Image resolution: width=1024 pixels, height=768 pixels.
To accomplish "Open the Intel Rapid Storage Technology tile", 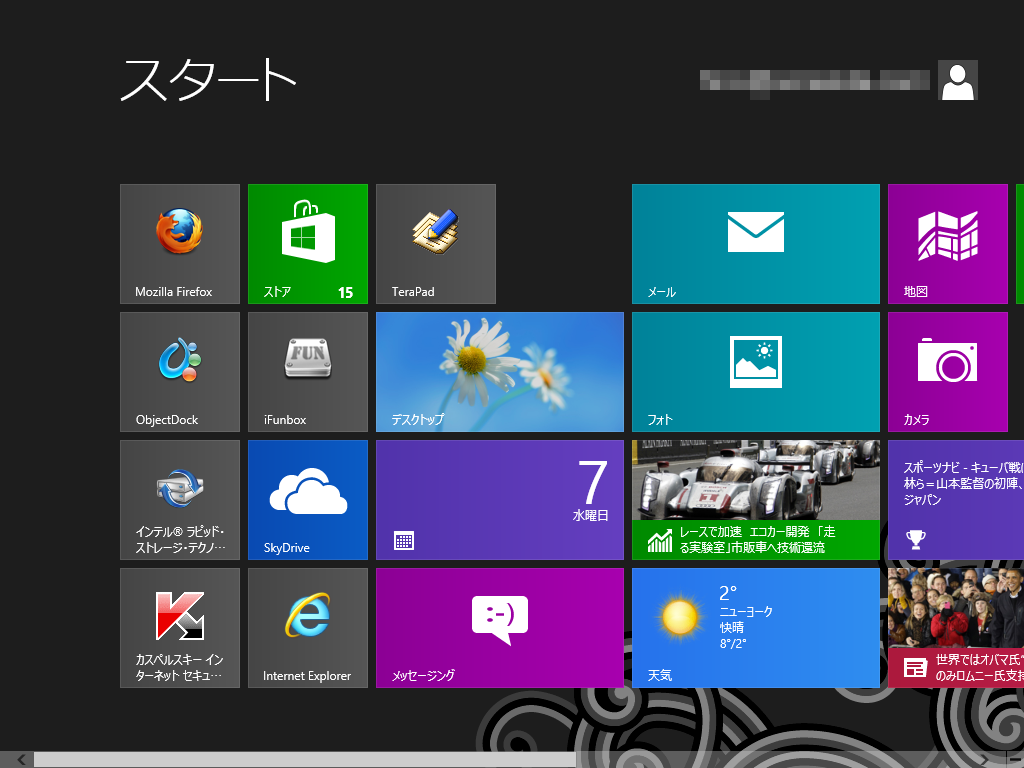I will pyautogui.click(x=180, y=500).
